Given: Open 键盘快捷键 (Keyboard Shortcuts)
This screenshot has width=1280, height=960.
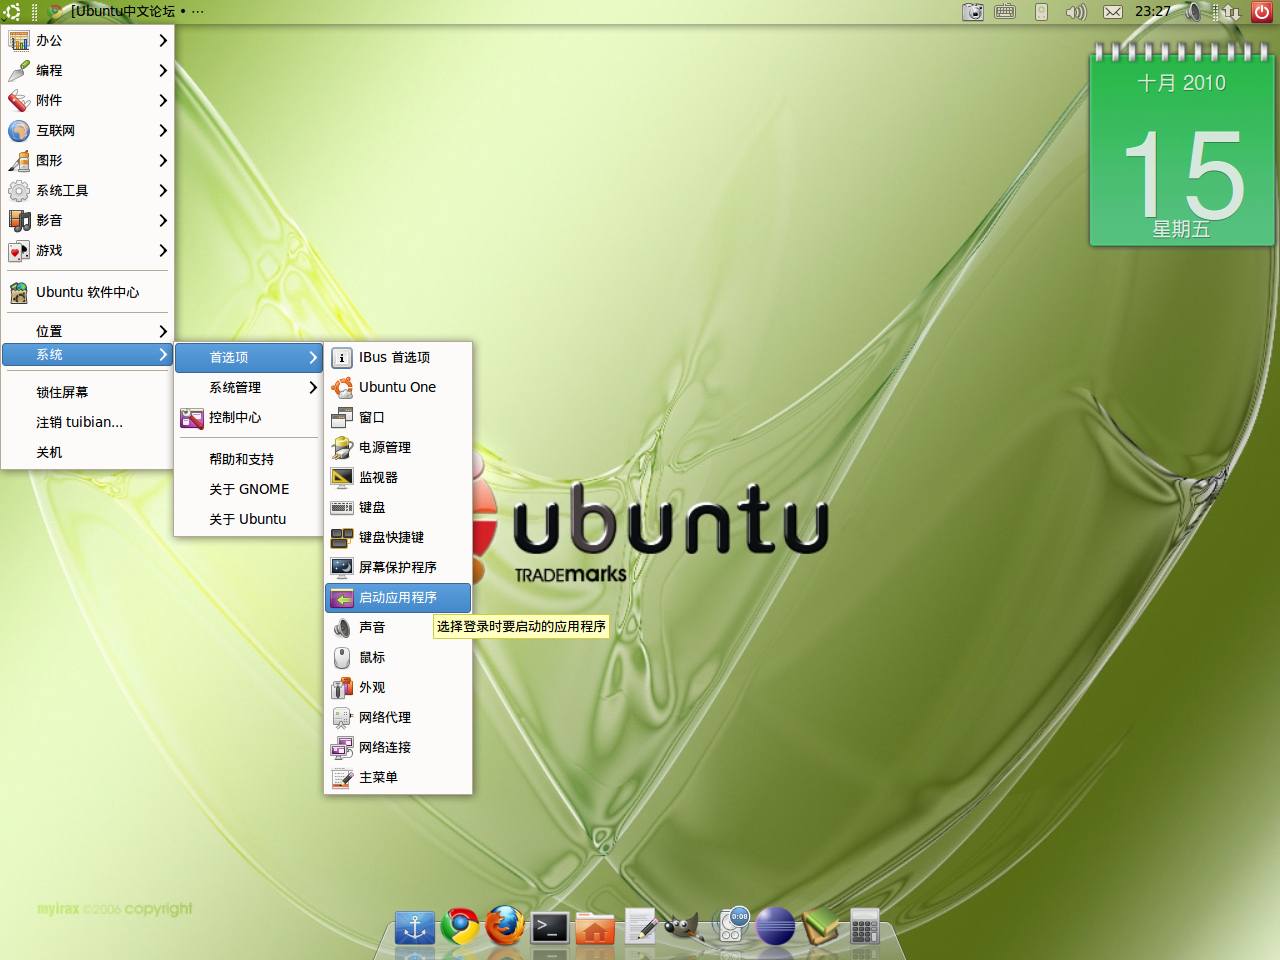Looking at the screenshot, I should coord(398,537).
